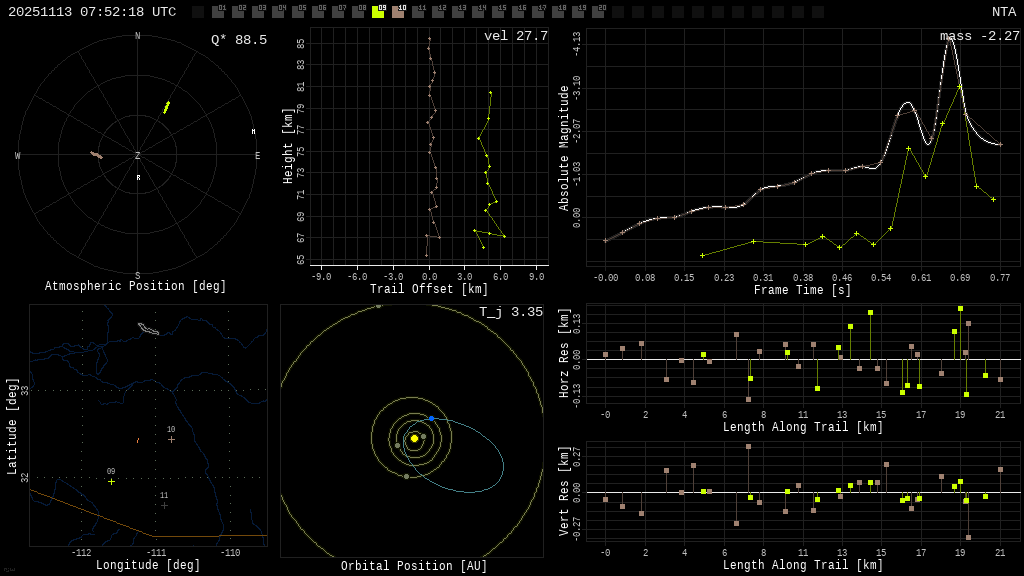Click the UTC timestamp at top left
1024x576 pixels.
tap(92, 12)
